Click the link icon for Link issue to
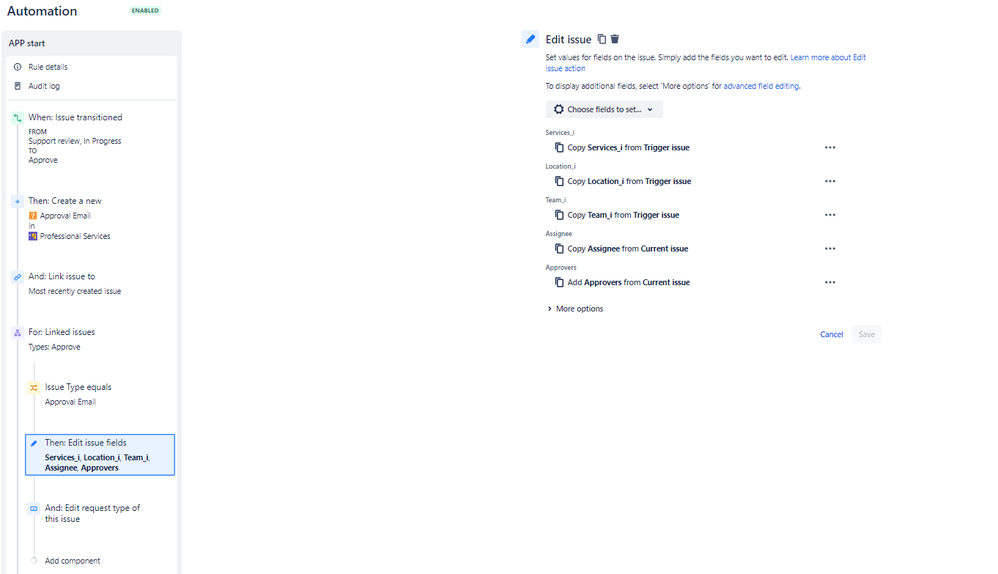Image resolution: width=998 pixels, height=574 pixels. 18,277
